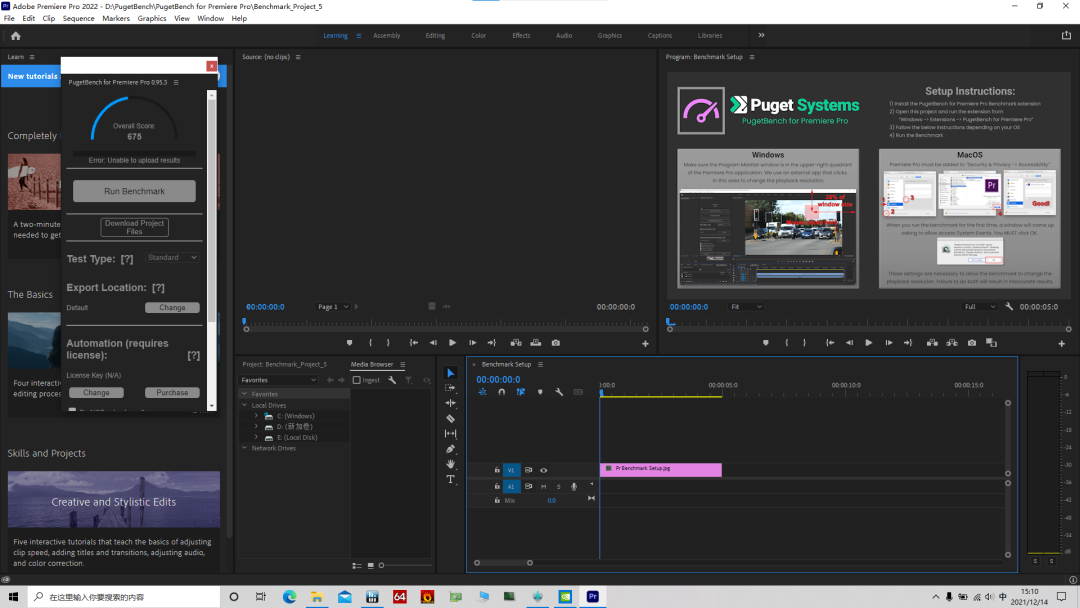Collapse the Local Drives group
Viewport: 1080px width, 608px height.
245,406
